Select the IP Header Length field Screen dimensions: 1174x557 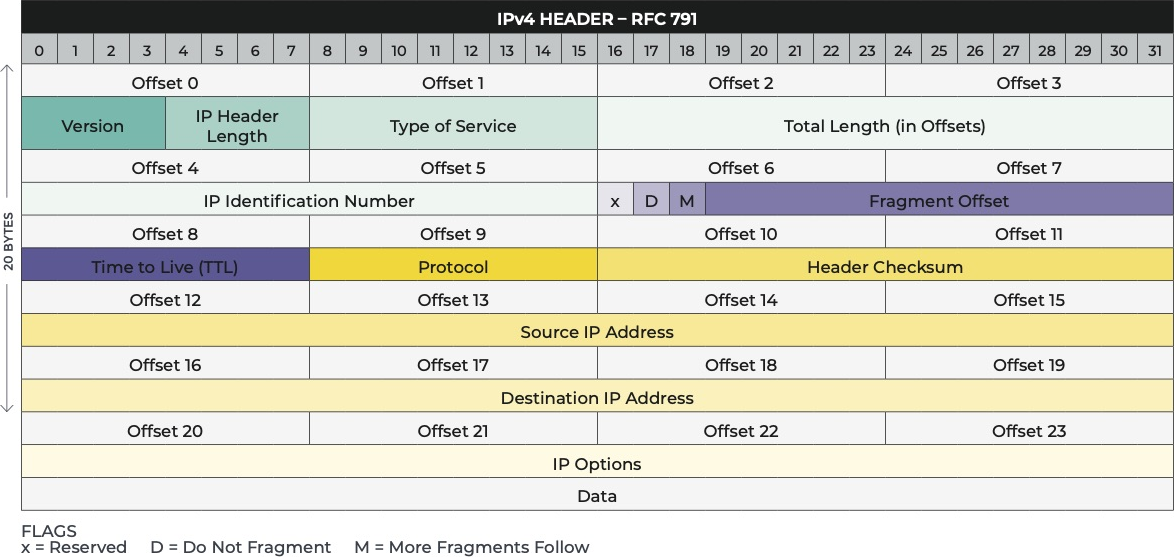(237, 126)
